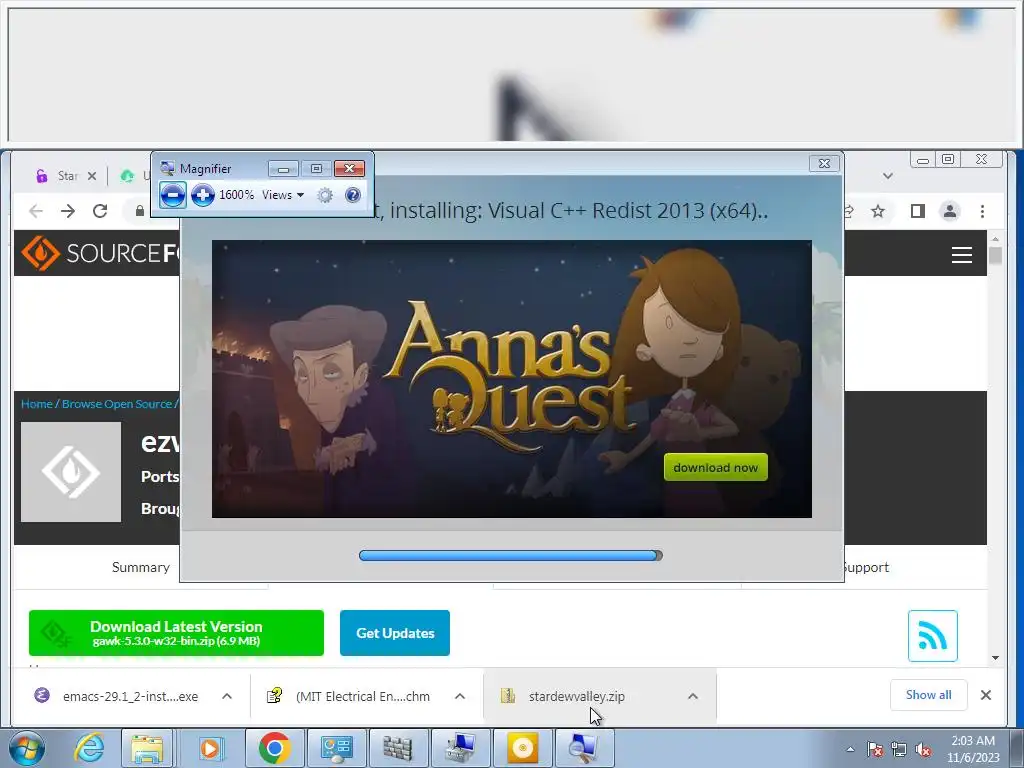Expand options for emacs download
The image size is (1024, 768).
tap(227, 696)
